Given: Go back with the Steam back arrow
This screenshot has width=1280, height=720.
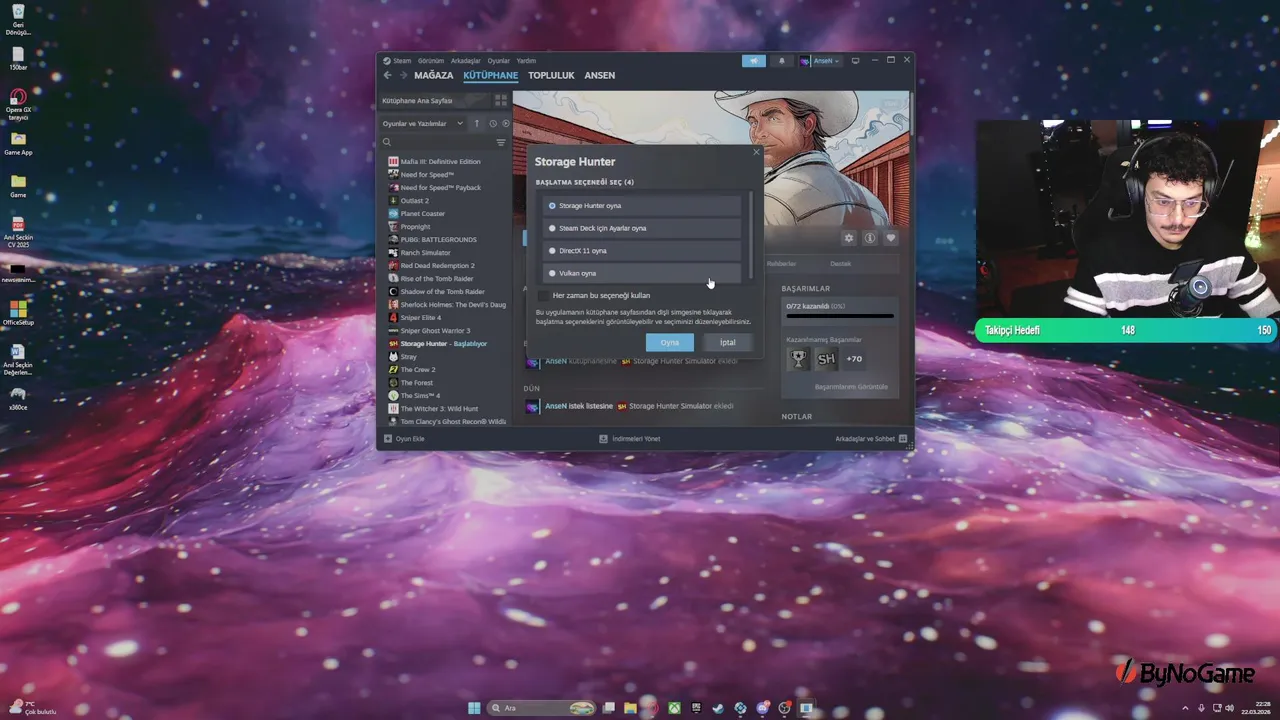Looking at the screenshot, I should [x=388, y=75].
